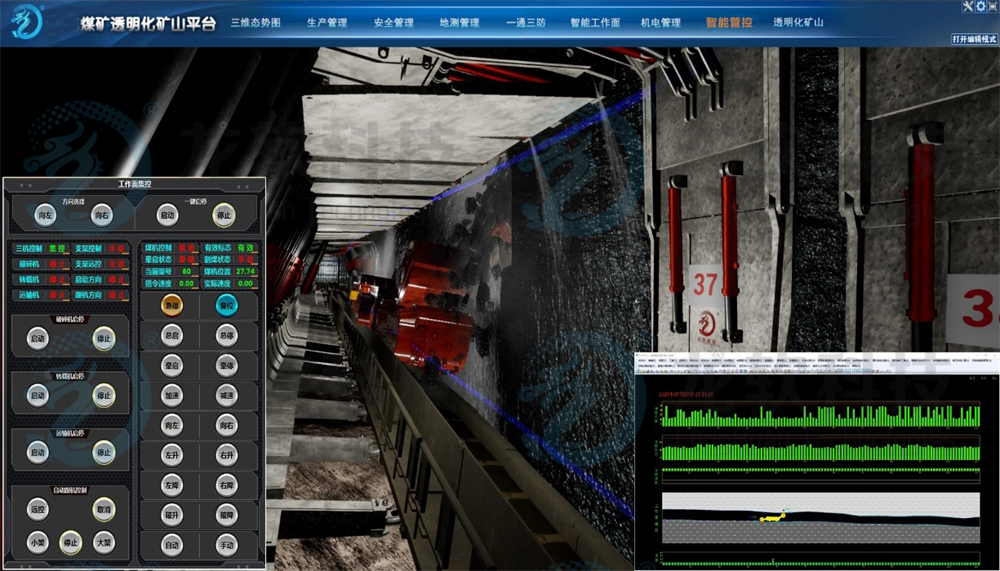
Task: Select 向左 under 方向选择
Action: coord(44,215)
